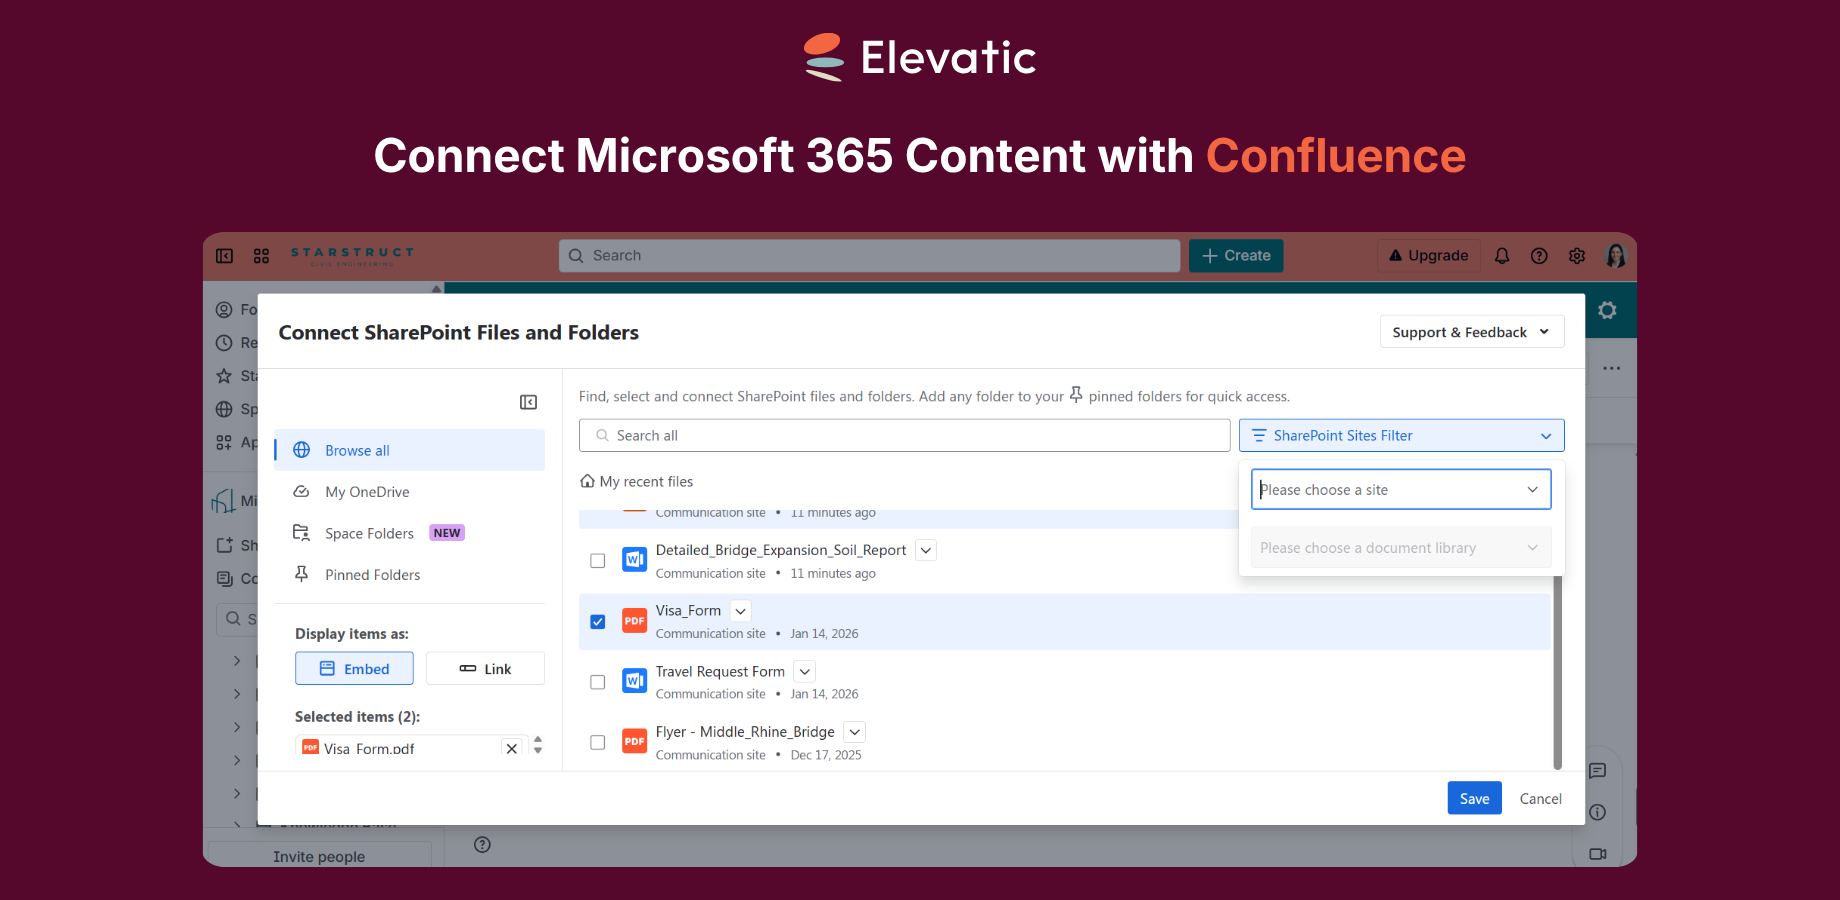Open Pinned Folders
Screen dimensions: 1840x900
click(x=372, y=574)
